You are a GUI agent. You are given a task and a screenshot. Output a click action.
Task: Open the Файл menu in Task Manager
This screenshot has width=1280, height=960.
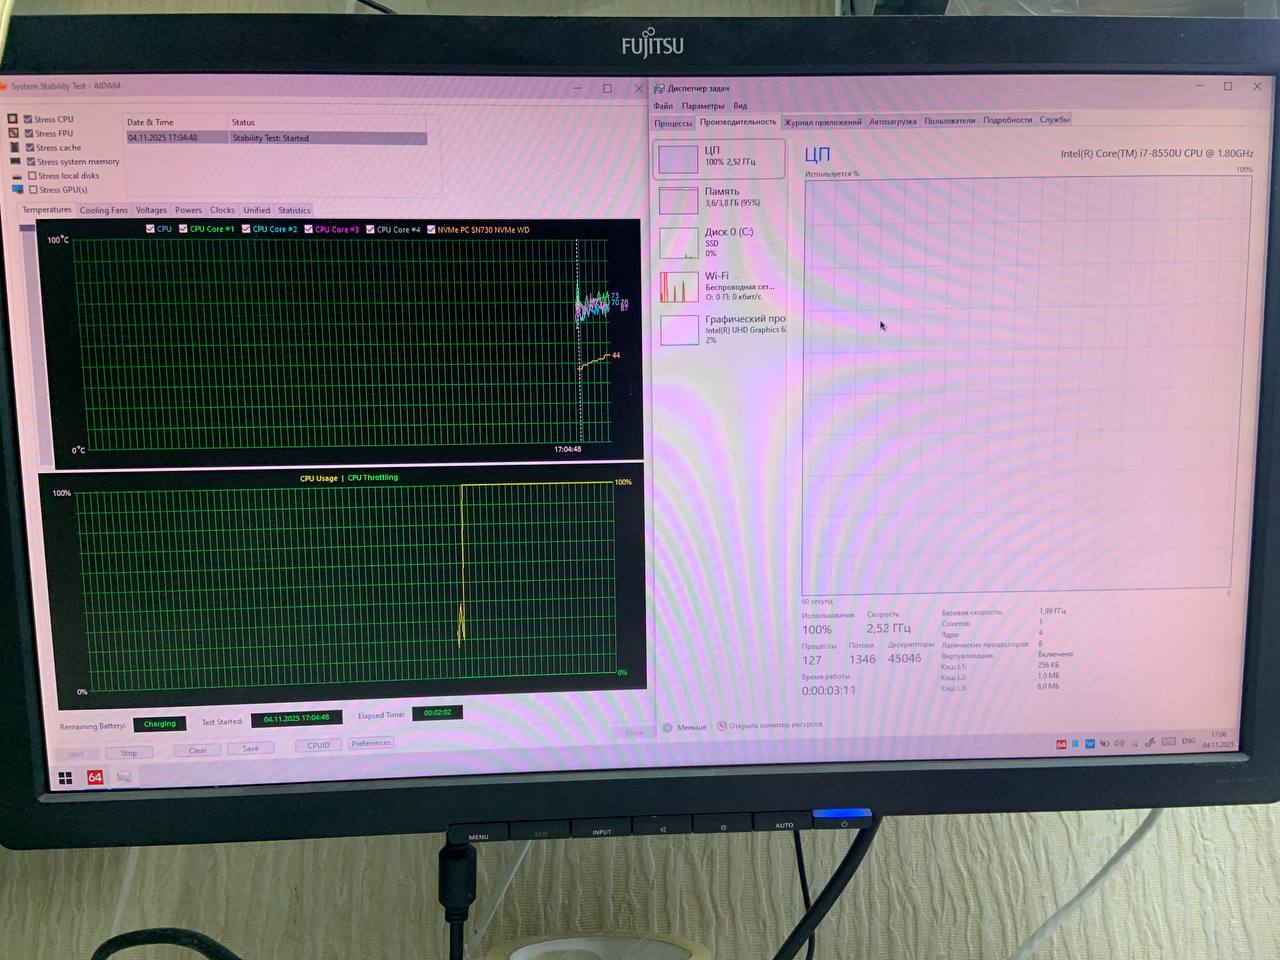point(663,106)
